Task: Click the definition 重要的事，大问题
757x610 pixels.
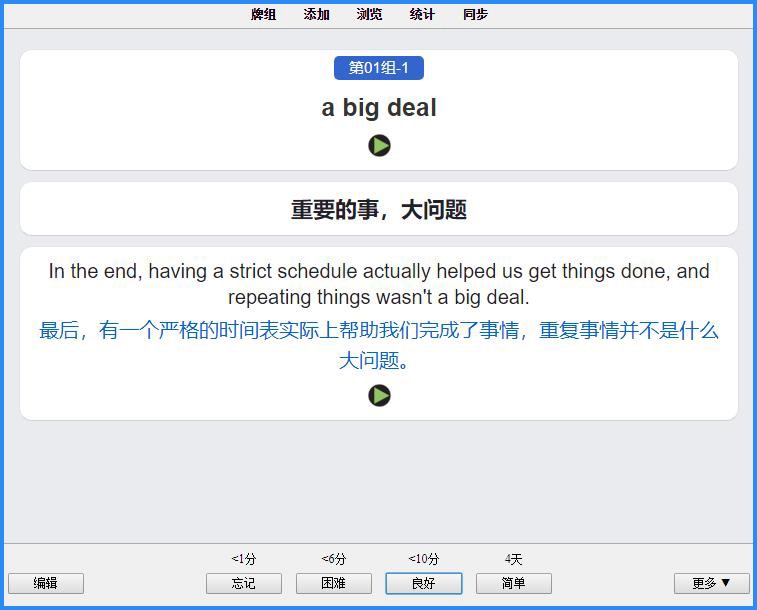Action: 379,210
